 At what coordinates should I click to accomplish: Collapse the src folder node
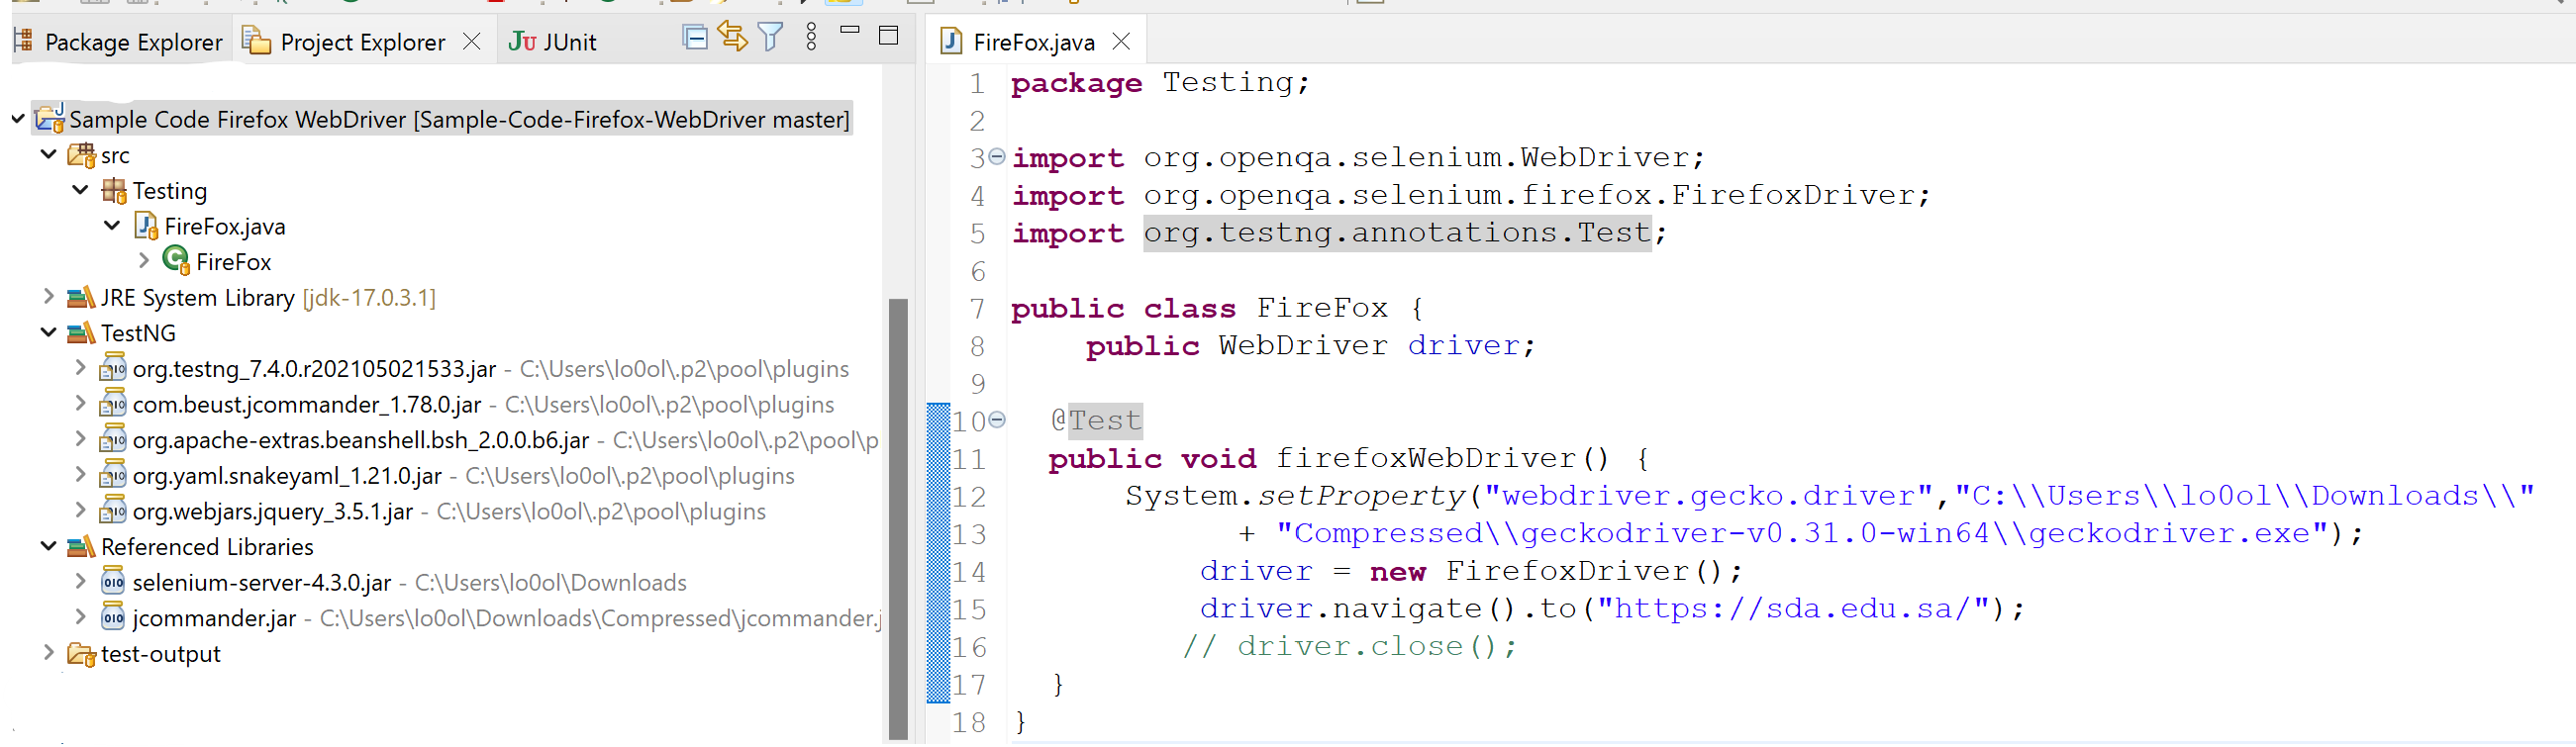(x=49, y=154)
